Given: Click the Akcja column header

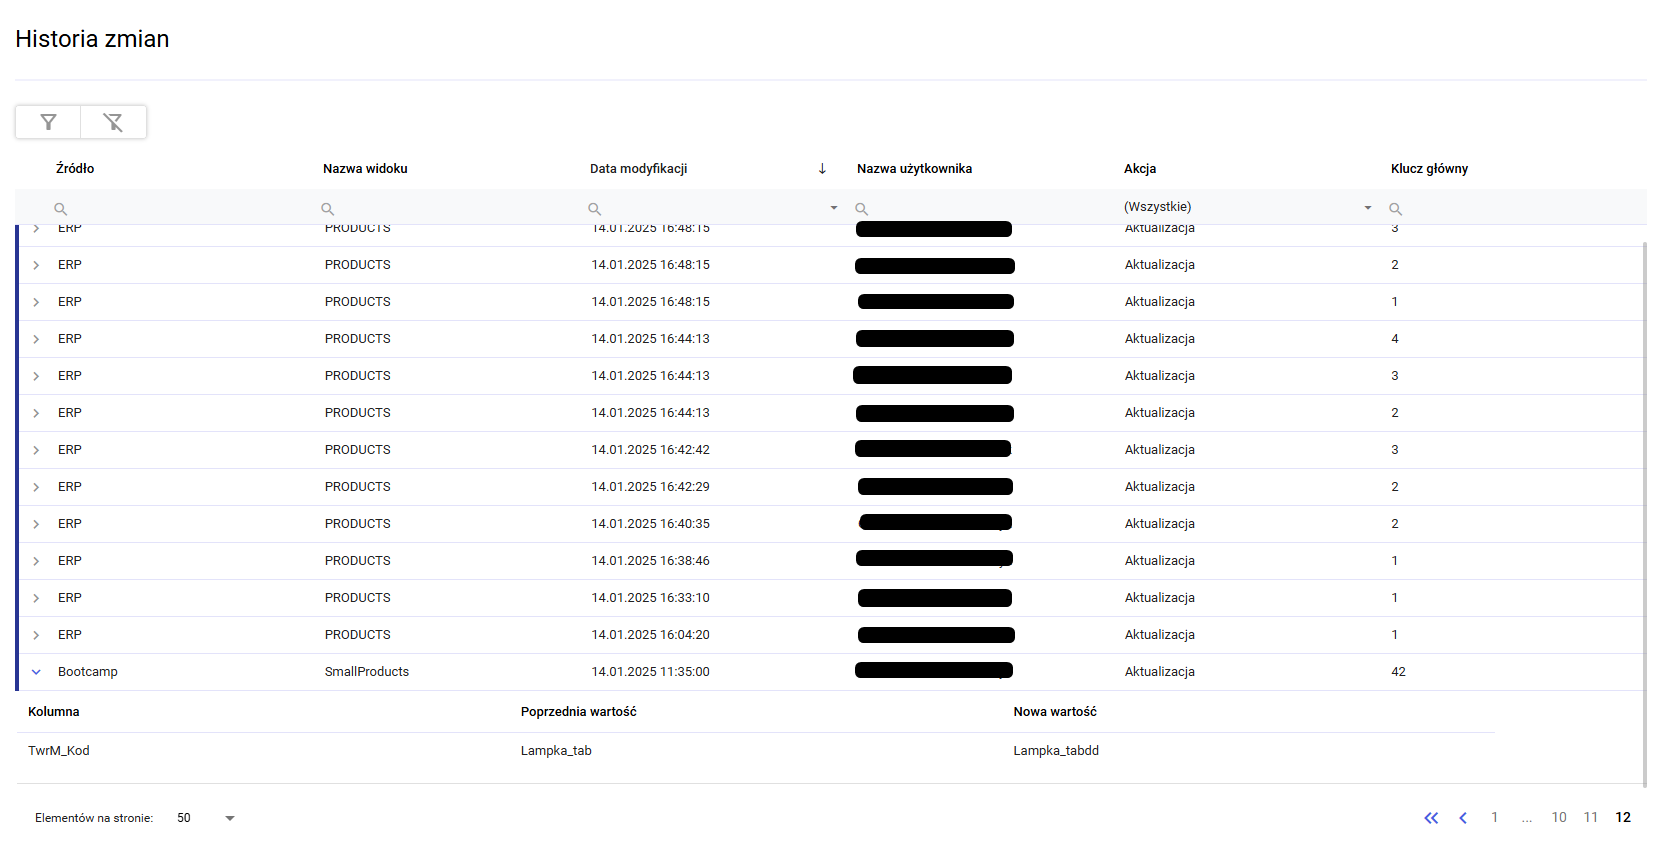Looking at the screenshot, I should (x=1140, y=169).
